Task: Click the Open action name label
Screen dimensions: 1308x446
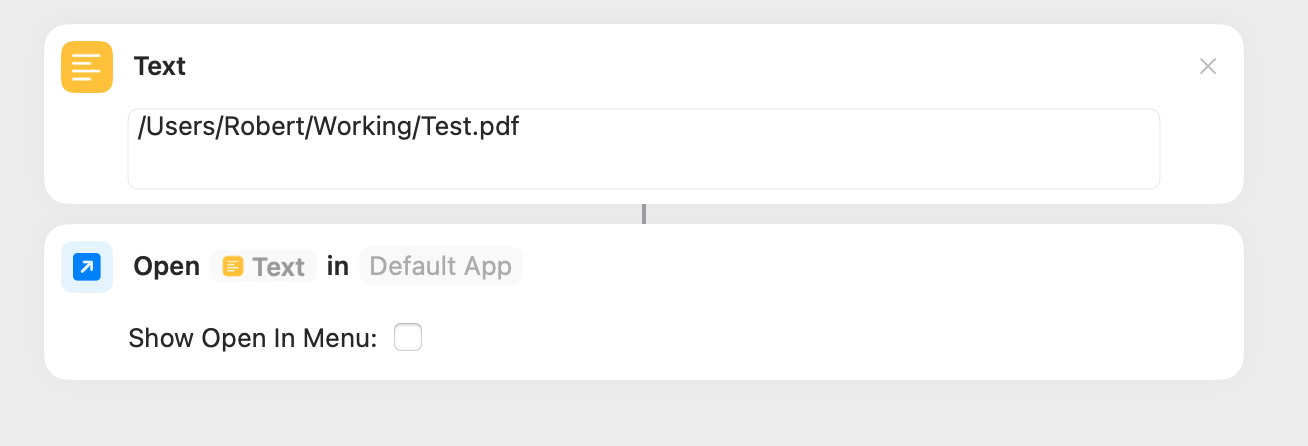Action: (167, 267)
